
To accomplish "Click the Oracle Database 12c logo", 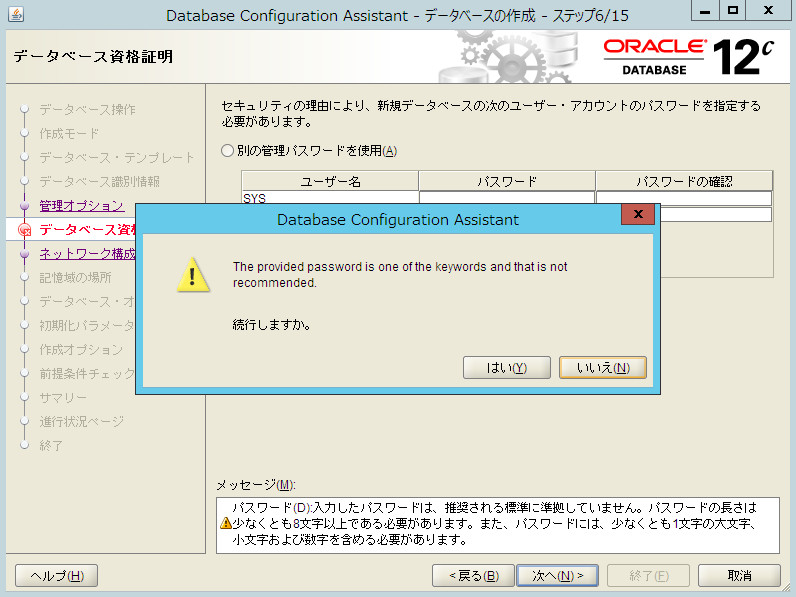I will [689, 57].
